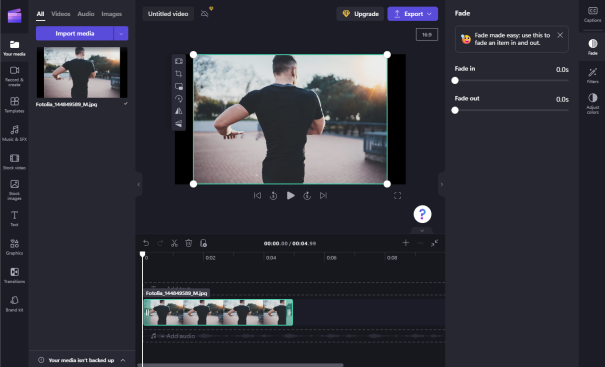Collapse the left media panel
Screen dimensions: 605x367
[139, 184]
